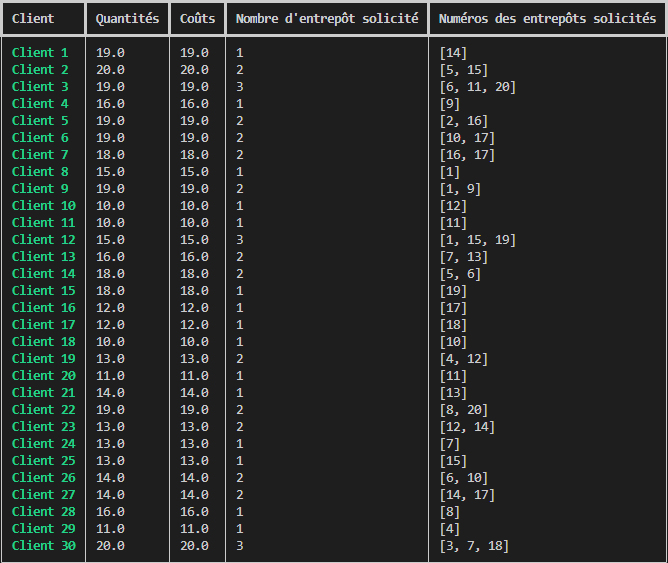Select the 'Client 6' row label

coord(40,138)
